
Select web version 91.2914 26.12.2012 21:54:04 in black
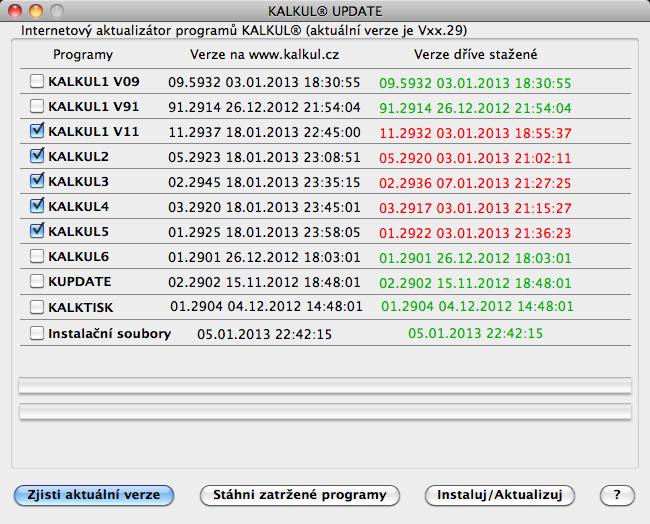click(264, 107)
